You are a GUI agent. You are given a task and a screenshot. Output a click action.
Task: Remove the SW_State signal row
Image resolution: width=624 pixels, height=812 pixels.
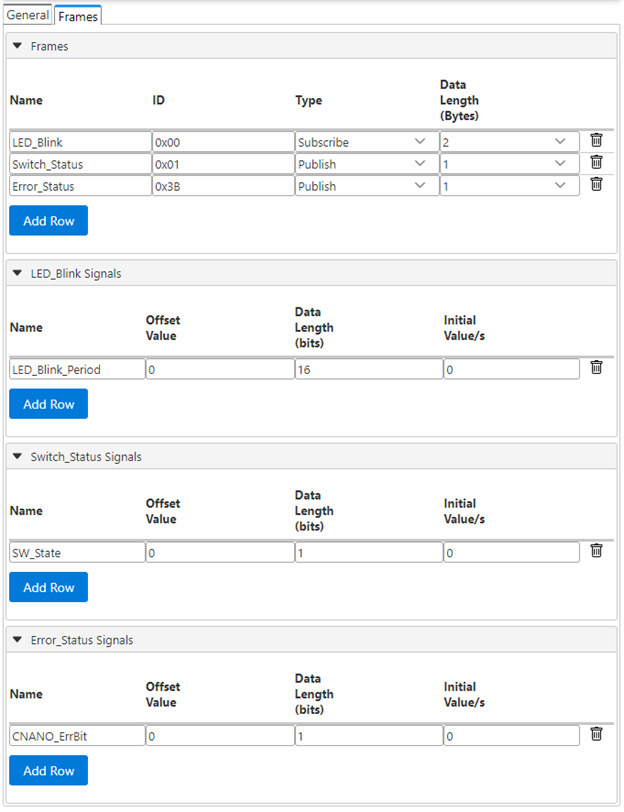pos(596,551)
